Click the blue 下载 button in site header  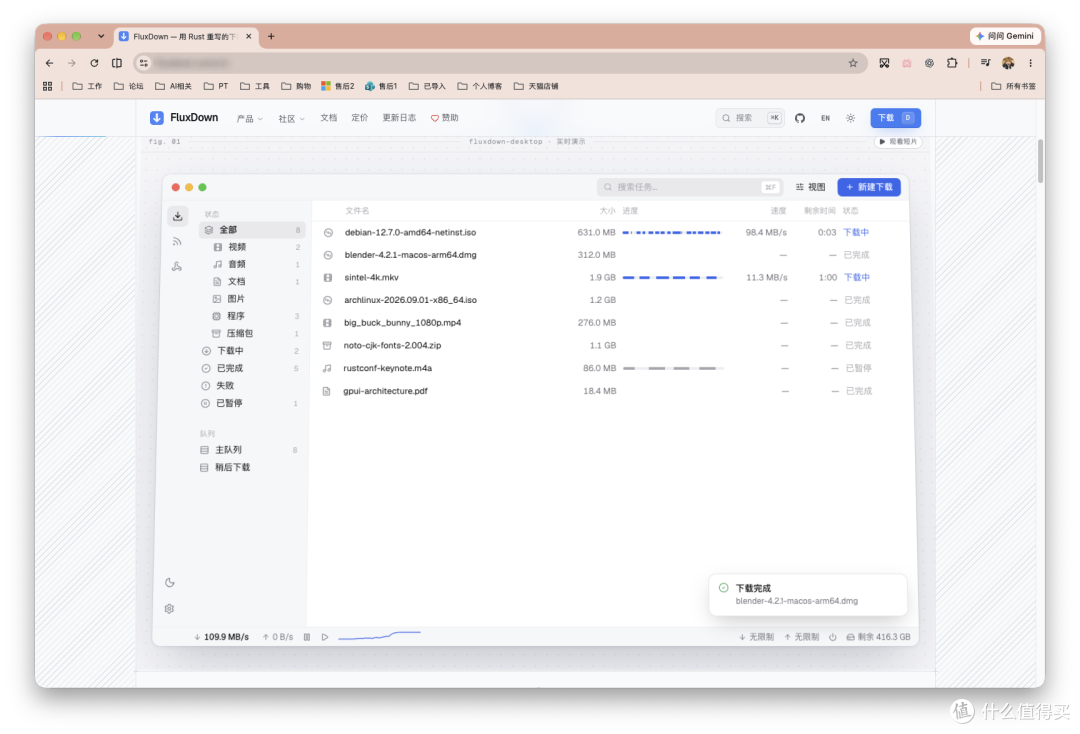pos(895,118)
